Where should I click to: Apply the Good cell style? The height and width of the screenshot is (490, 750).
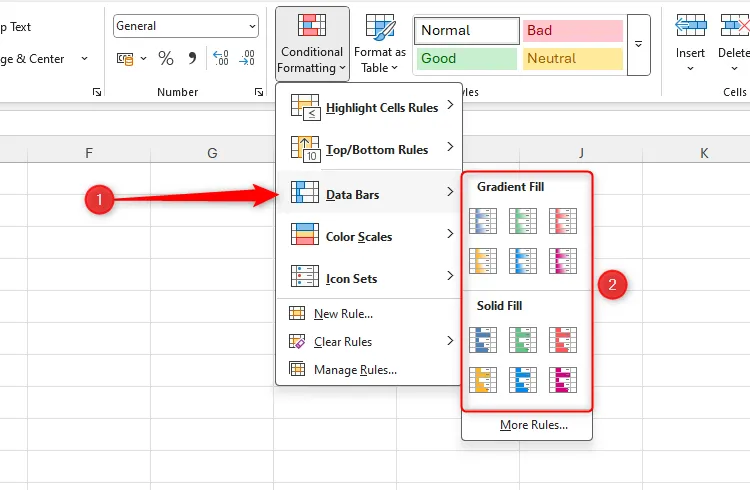click(x=466, y=58)
